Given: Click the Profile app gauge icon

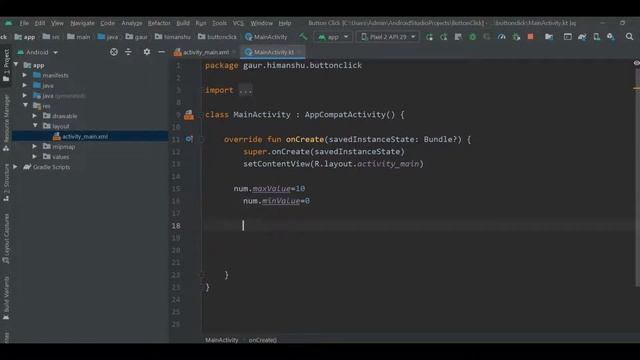Looking at the screenshot, I should 502,37.
